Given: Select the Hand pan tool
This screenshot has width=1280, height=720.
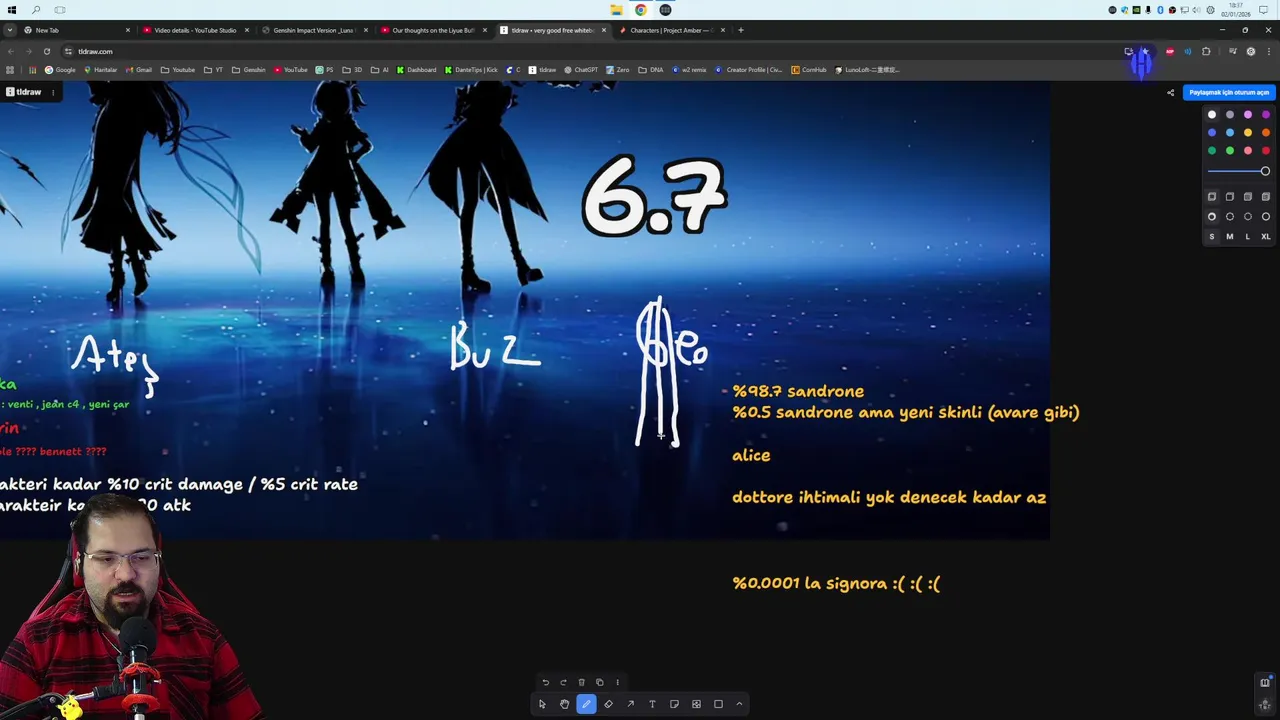Looking at the screenshot, I should tap(564, 704).
